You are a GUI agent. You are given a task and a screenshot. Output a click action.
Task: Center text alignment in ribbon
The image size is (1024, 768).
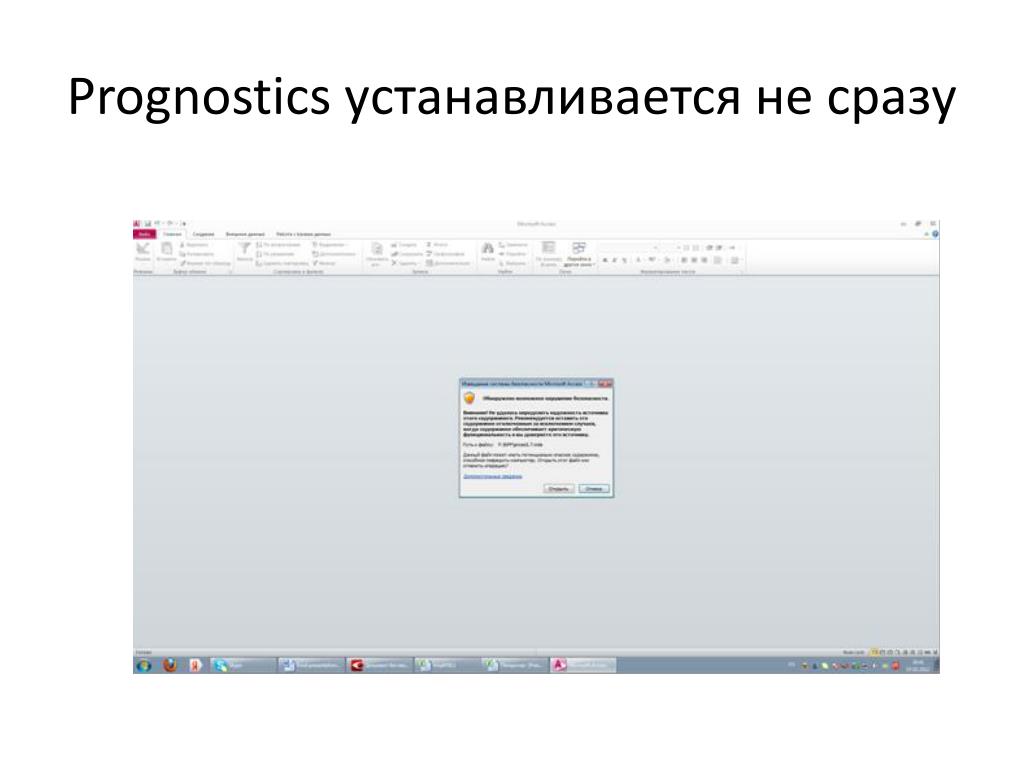694,261
